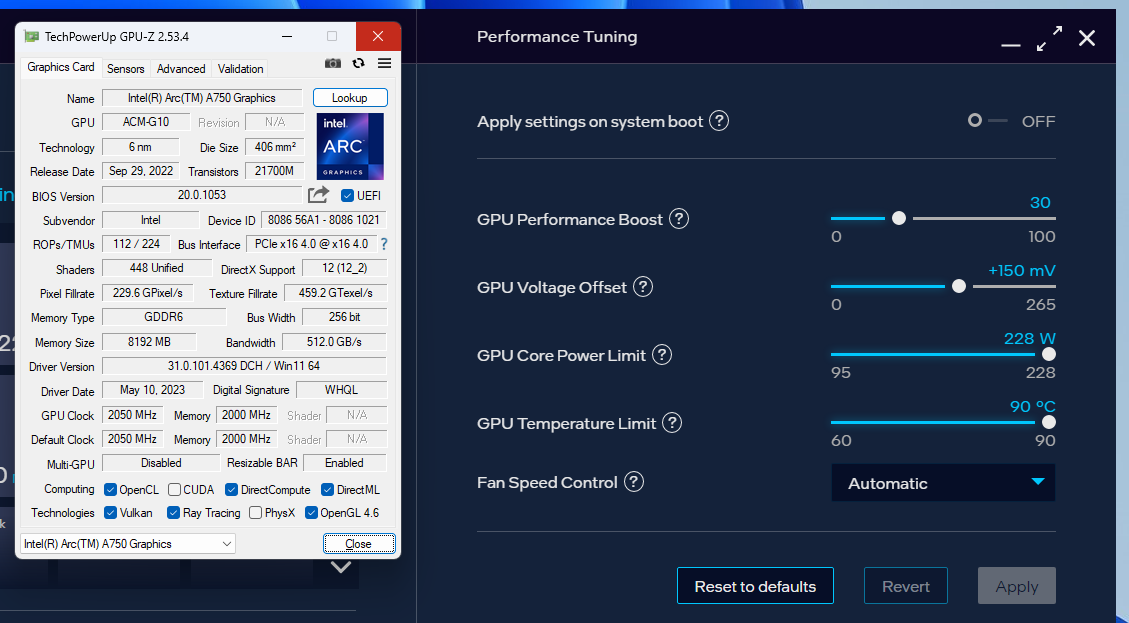This screenshot has height=623, width=1129.
Task: Click help icon beside GPU Core Power Limit
Action: 661,354
